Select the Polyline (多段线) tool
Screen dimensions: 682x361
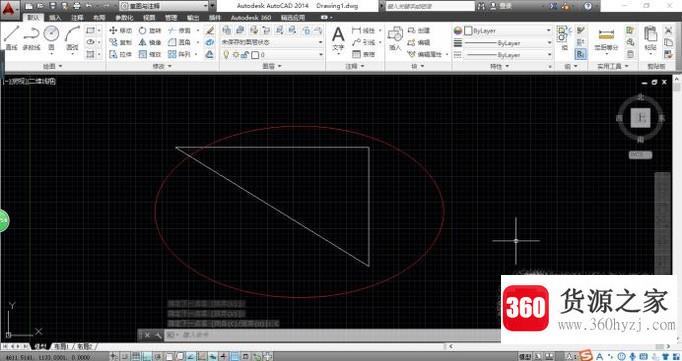pyautogui.click(x=31, y=37)
